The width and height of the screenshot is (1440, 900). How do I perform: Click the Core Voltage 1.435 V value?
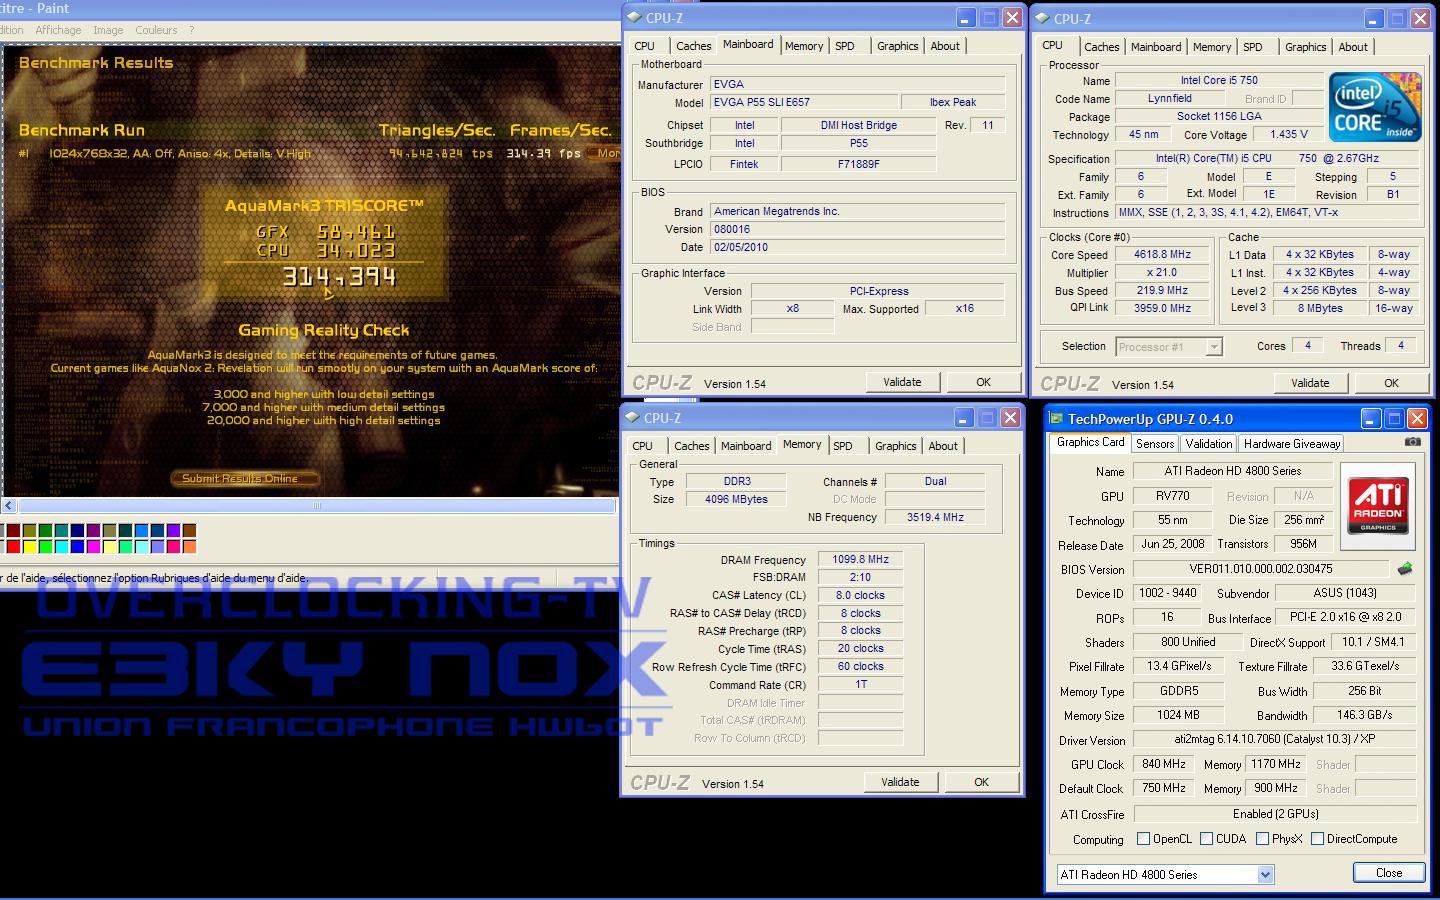click(1288, 134)
